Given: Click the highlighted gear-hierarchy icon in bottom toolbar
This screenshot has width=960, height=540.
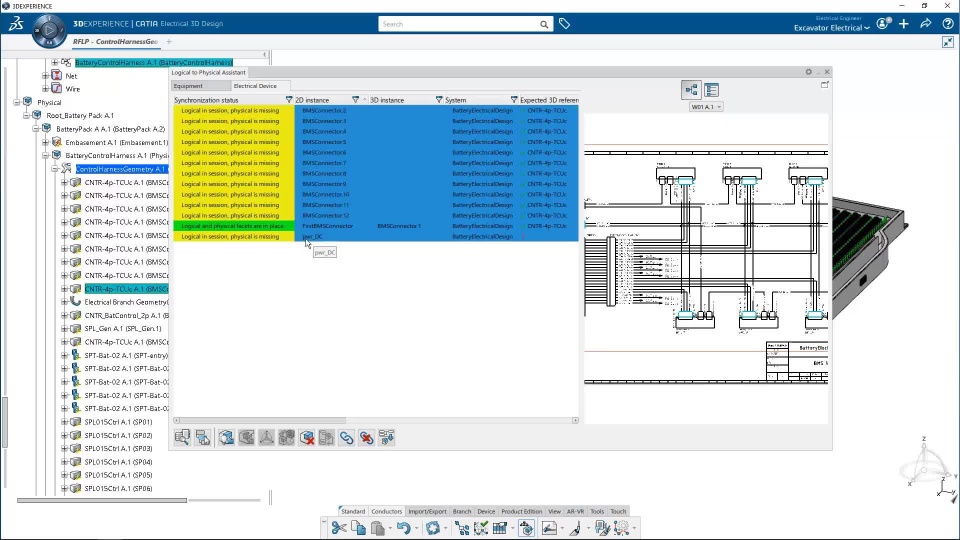Looking at the screenshot, I should pos(526,528).
